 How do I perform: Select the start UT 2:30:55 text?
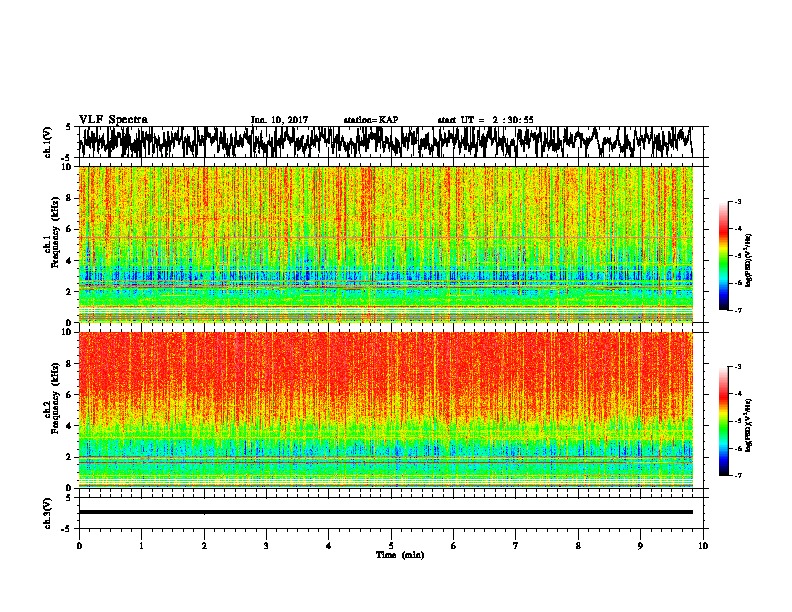click(485, 120)
